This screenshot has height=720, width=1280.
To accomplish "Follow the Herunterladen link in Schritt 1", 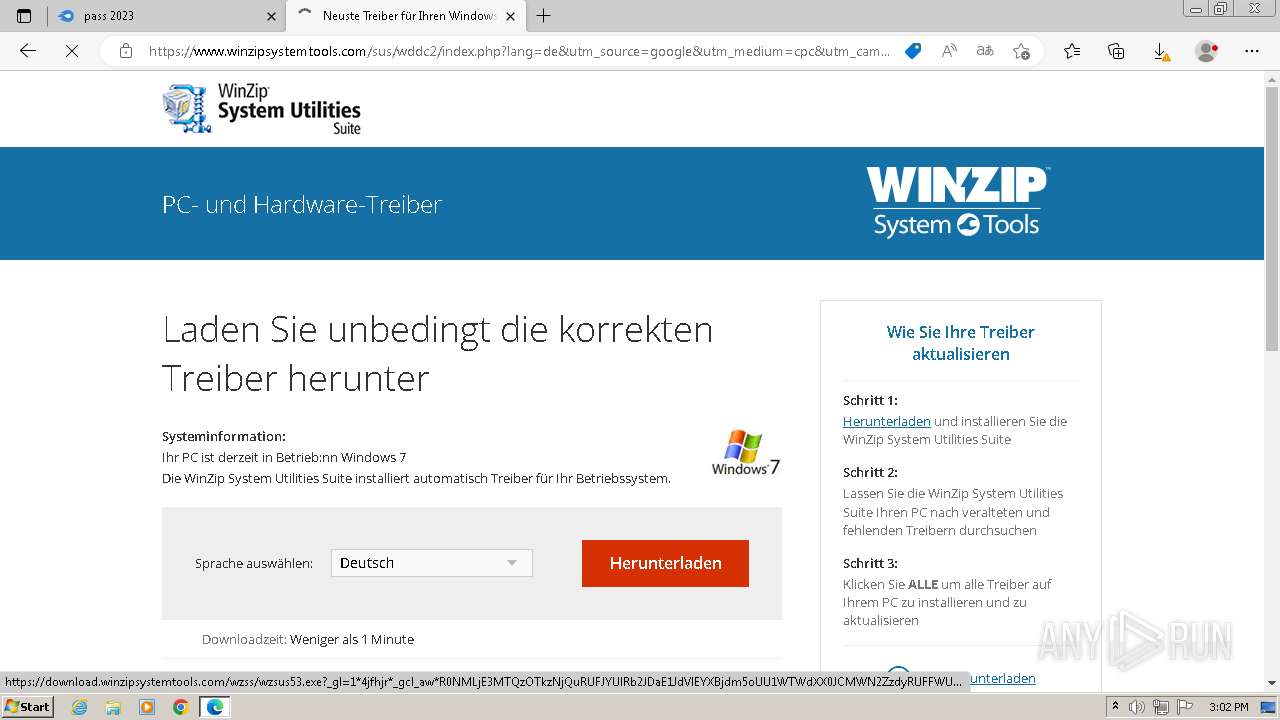I will click(x=886, y=421).
